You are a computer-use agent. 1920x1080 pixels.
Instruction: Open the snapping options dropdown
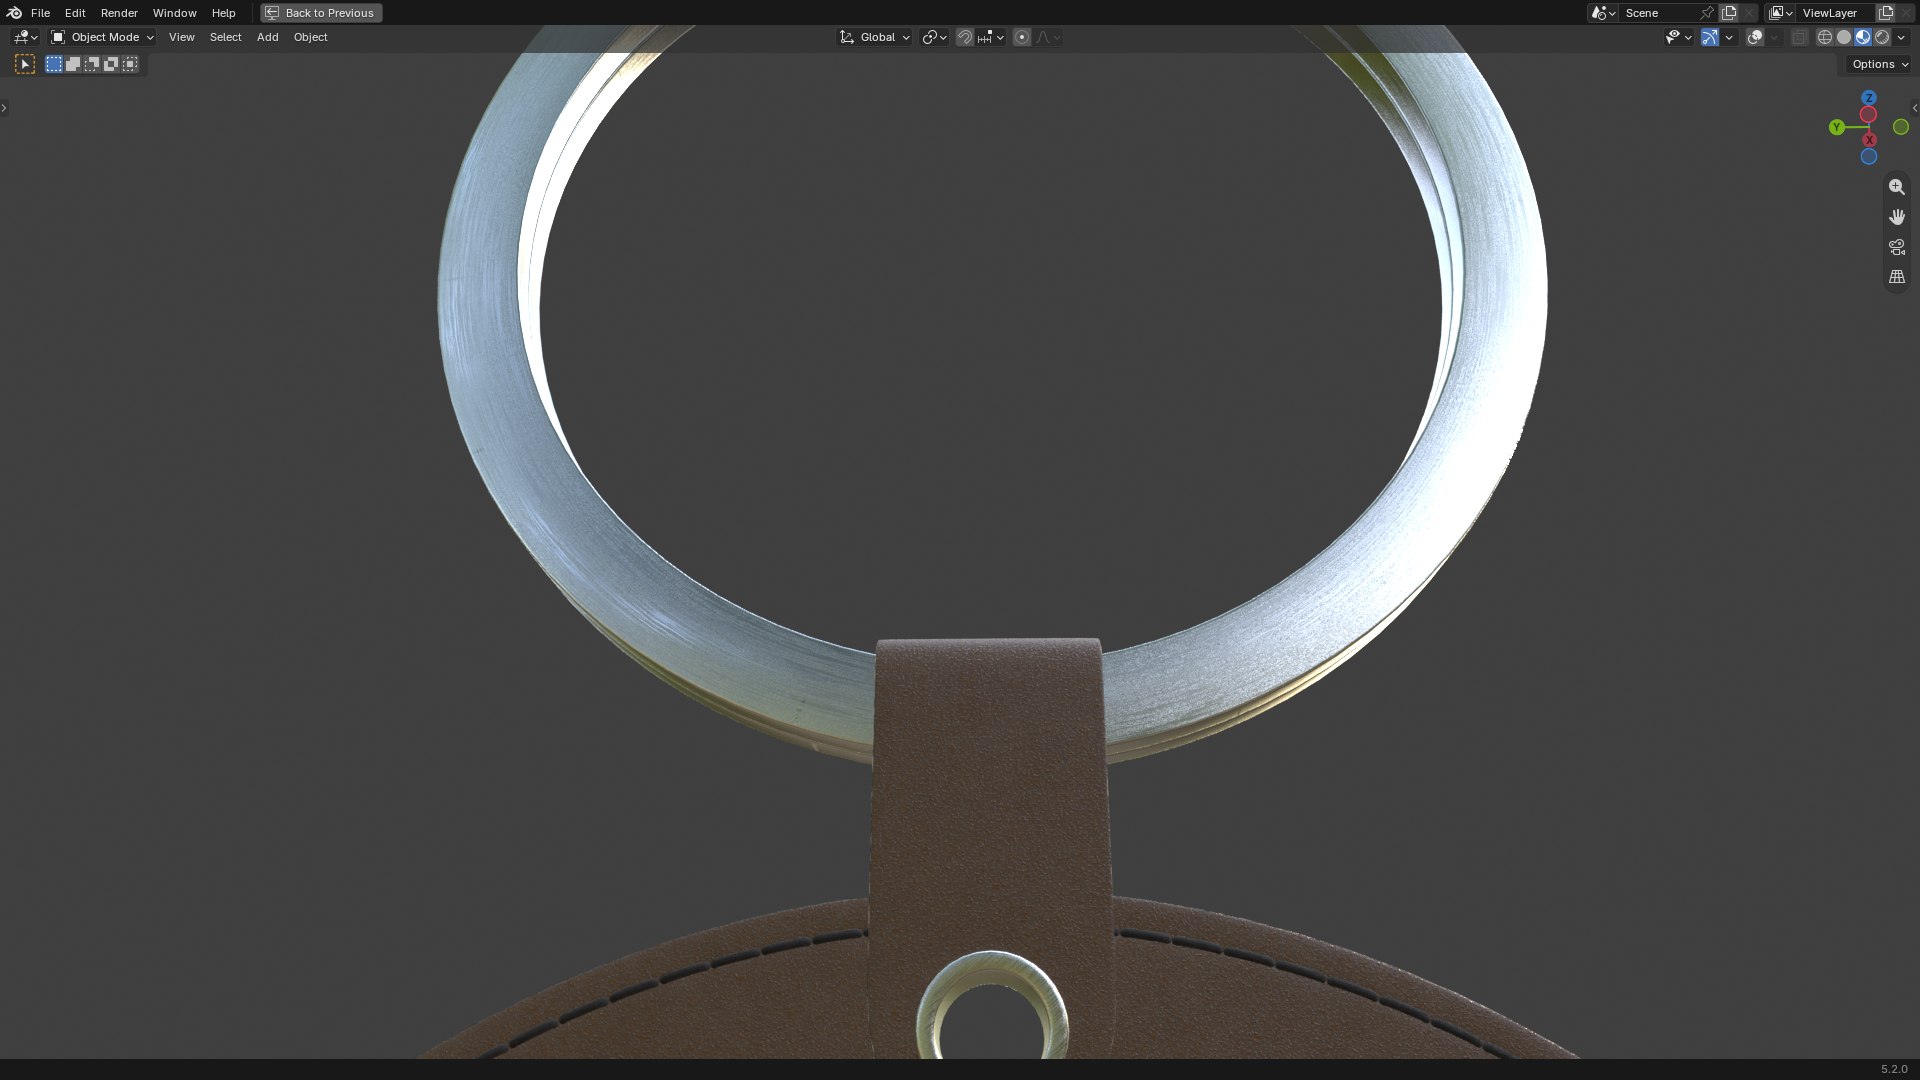tap(990, 37)
